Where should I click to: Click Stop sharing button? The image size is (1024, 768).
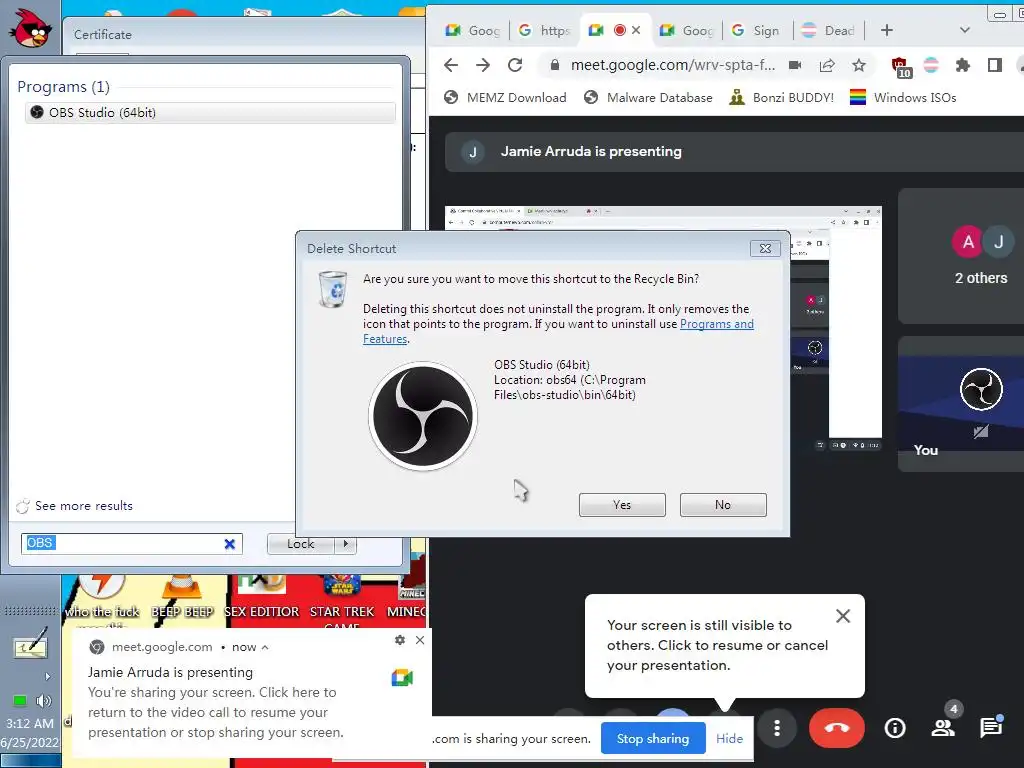[x=652, y=739]
